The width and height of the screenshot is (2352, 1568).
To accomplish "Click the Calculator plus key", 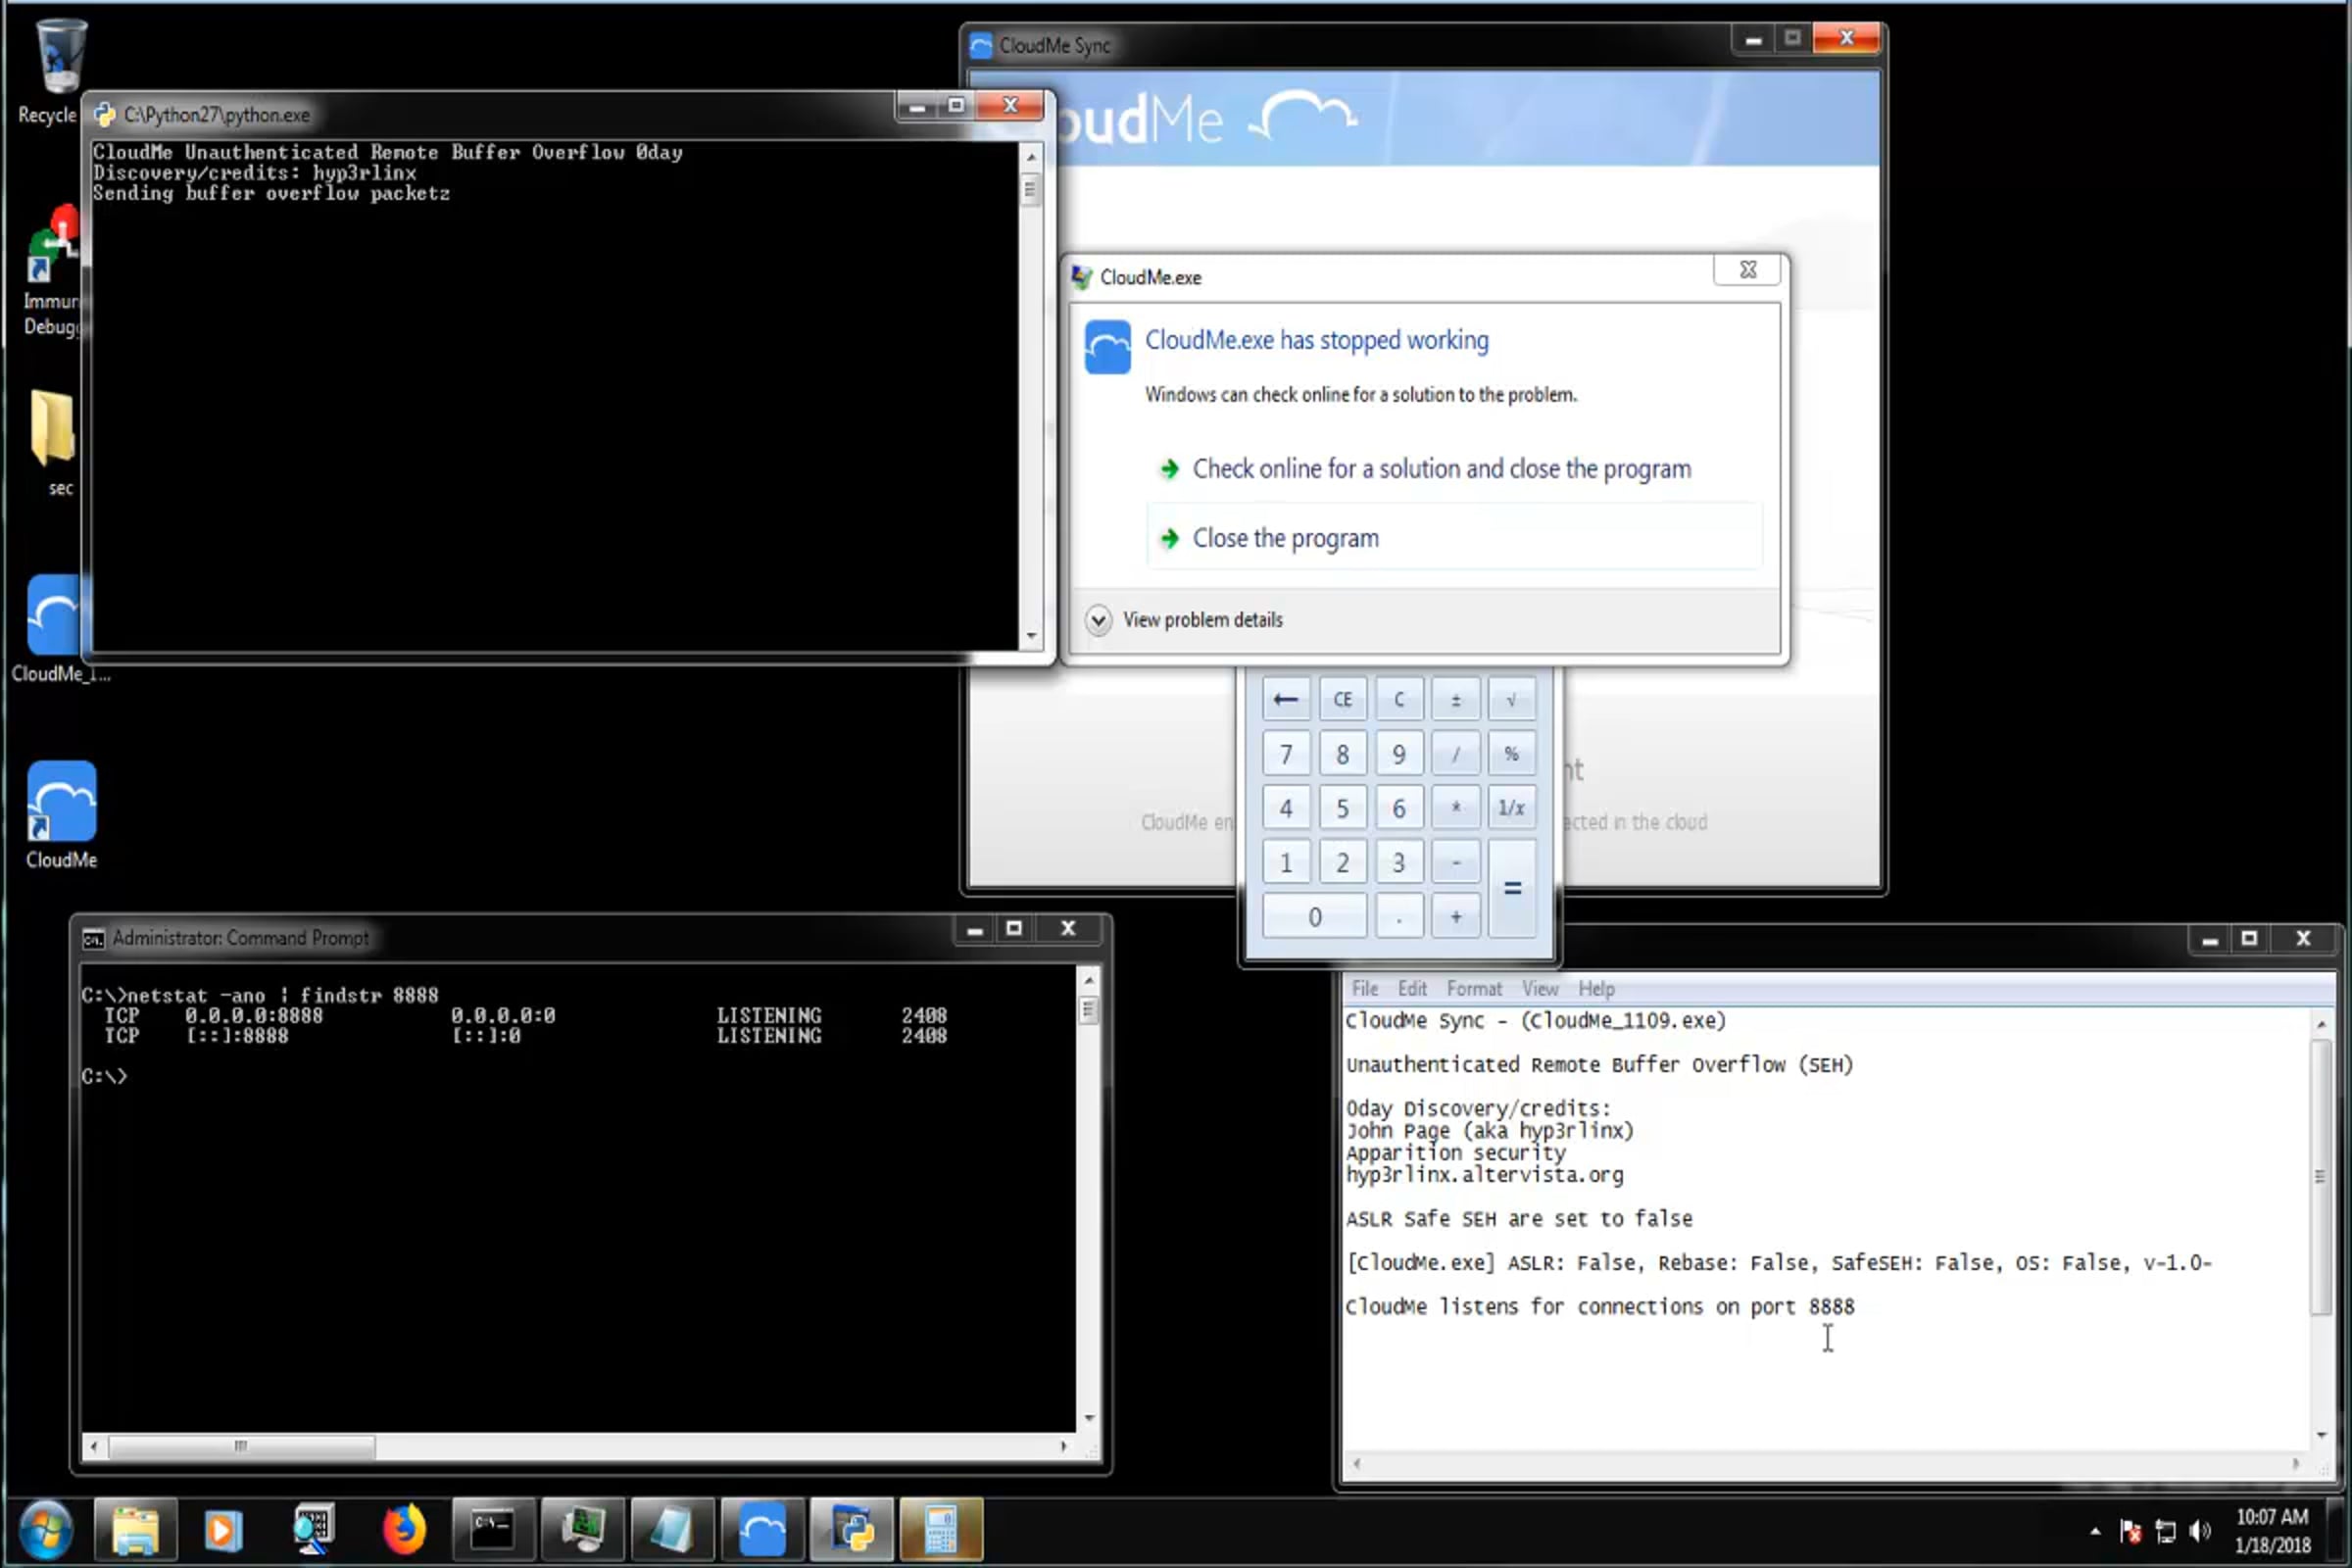I will [1455, 916].
